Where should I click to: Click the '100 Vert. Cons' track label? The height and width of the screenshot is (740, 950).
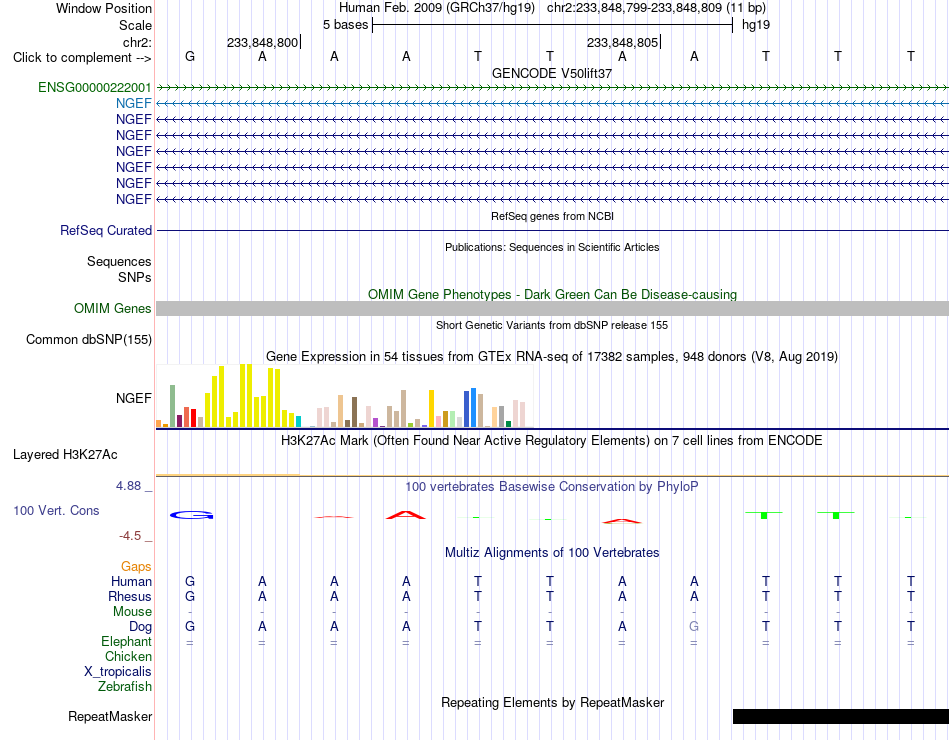[x=56, y=510]
